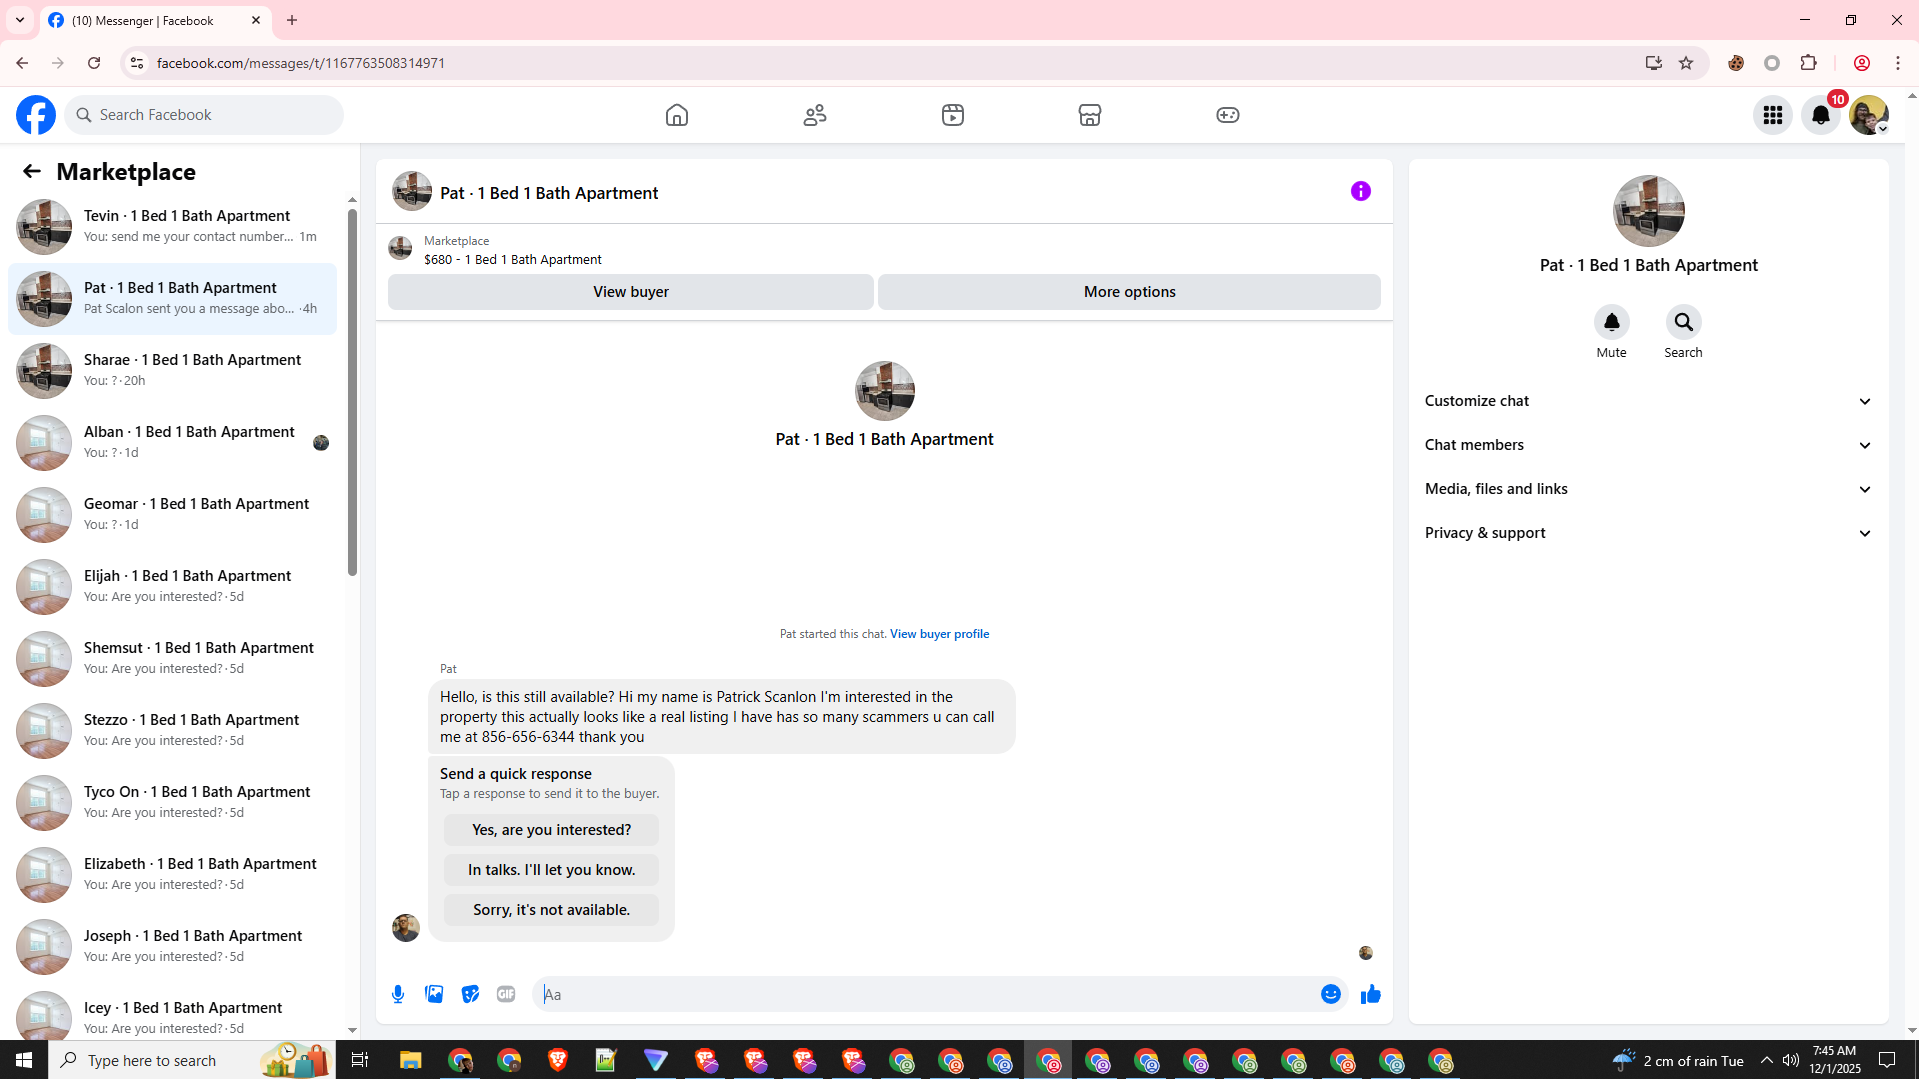Reload the page
This screenshot has width=1919, height=1079.
click(94, 63)
